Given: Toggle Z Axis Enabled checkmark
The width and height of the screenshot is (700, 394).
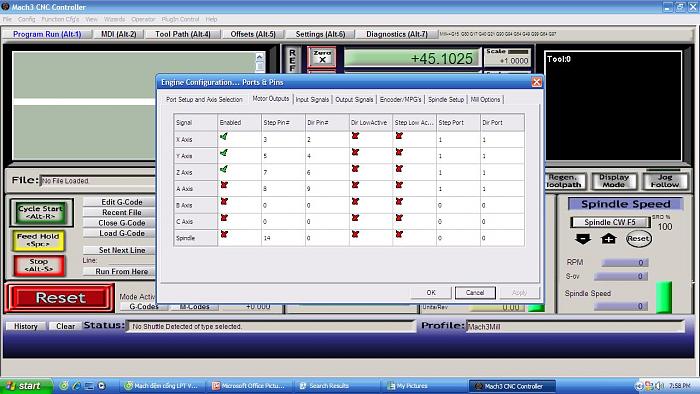Looking at the screenshot, I should [224, 170].
